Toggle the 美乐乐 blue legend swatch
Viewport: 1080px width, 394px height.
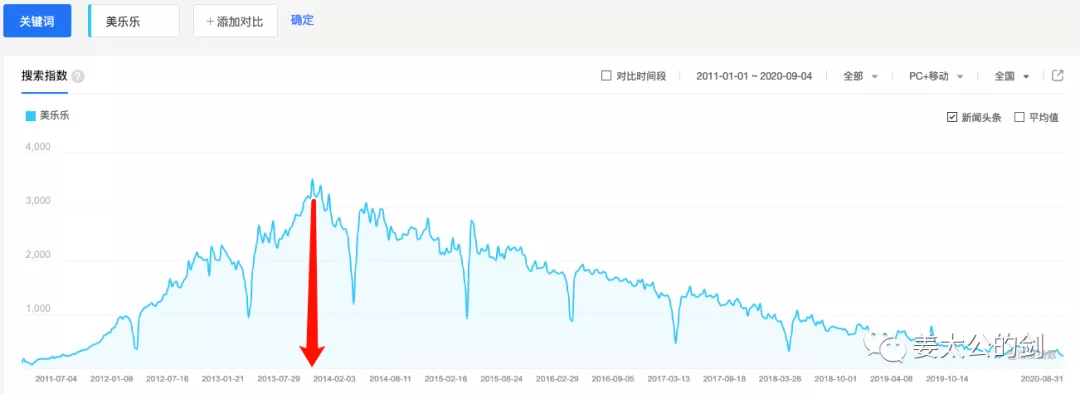tap(30, 116)
